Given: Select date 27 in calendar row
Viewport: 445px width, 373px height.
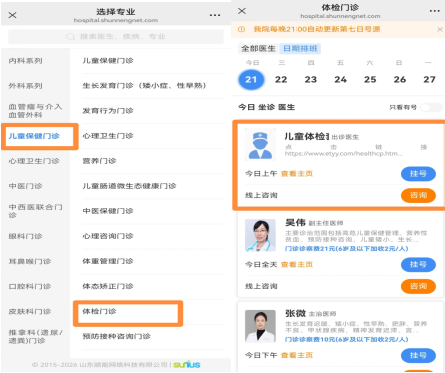Looking at the screenshot, I should pos(429,79).
